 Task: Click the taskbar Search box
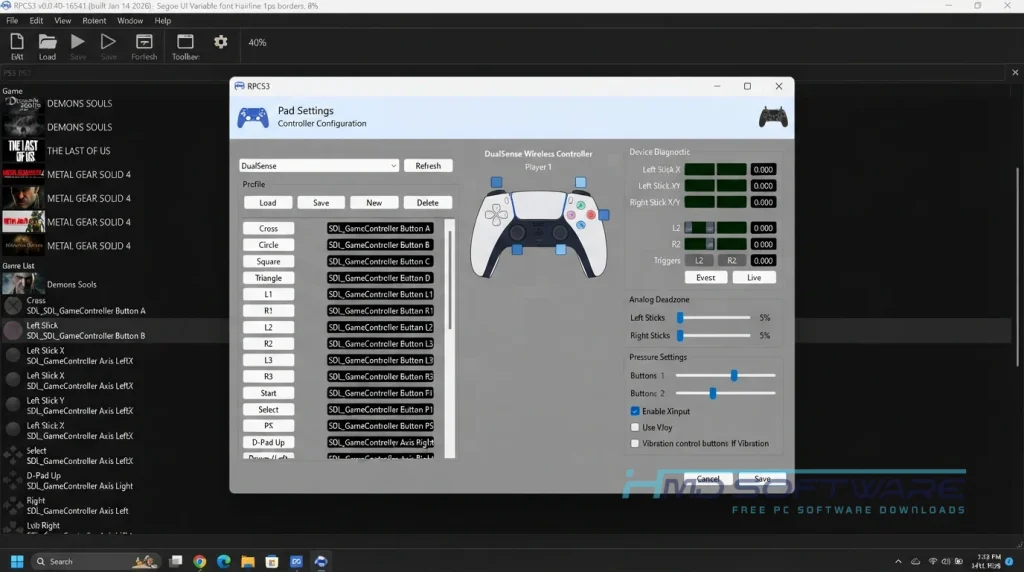pos(95,562)
